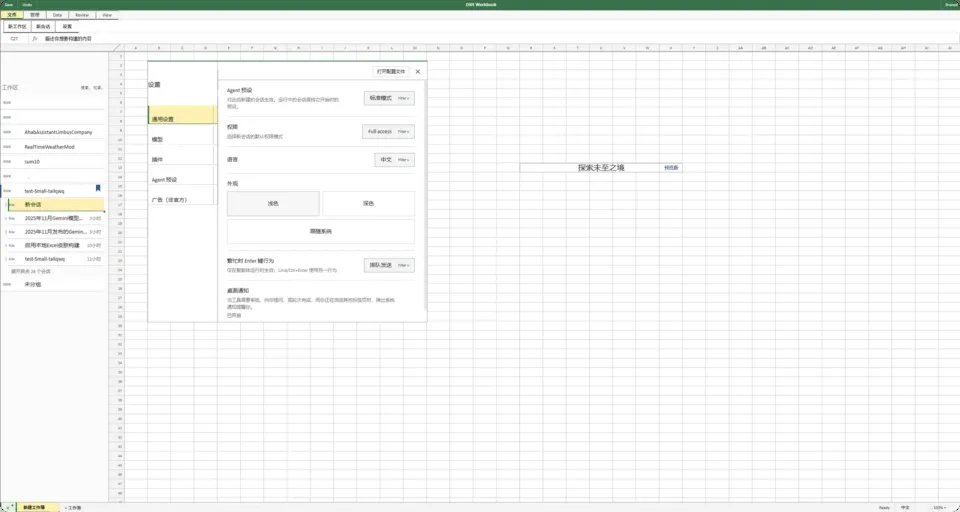Open session 2025年11月发布的Gemin

click(54, 232)
